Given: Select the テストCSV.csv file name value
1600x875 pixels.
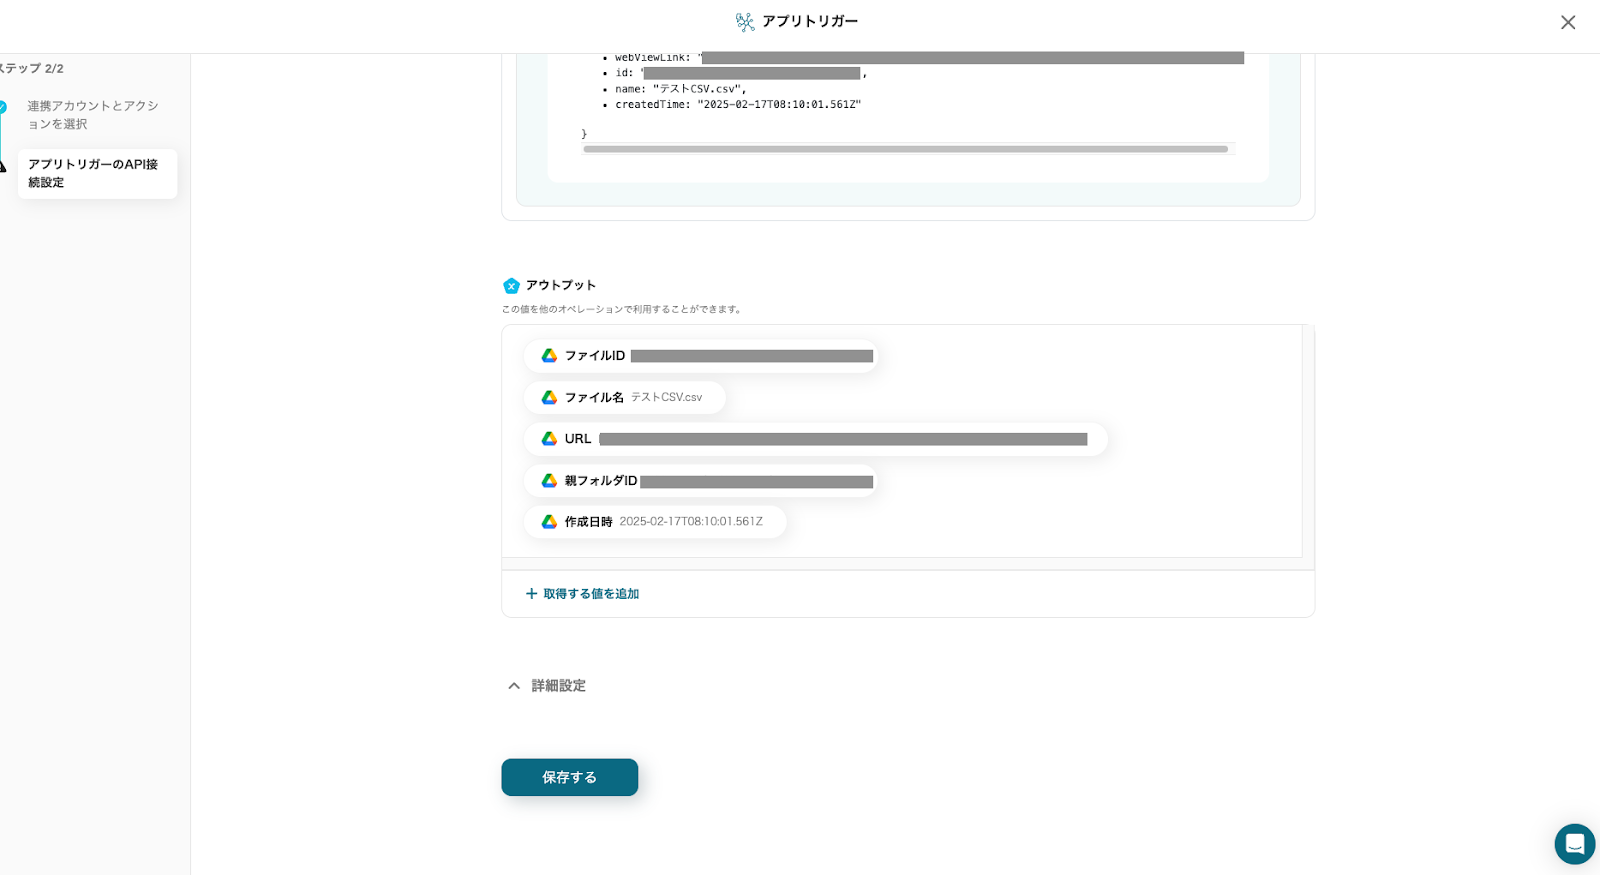Looking at the screenshot, I should [x=666, y=398].
